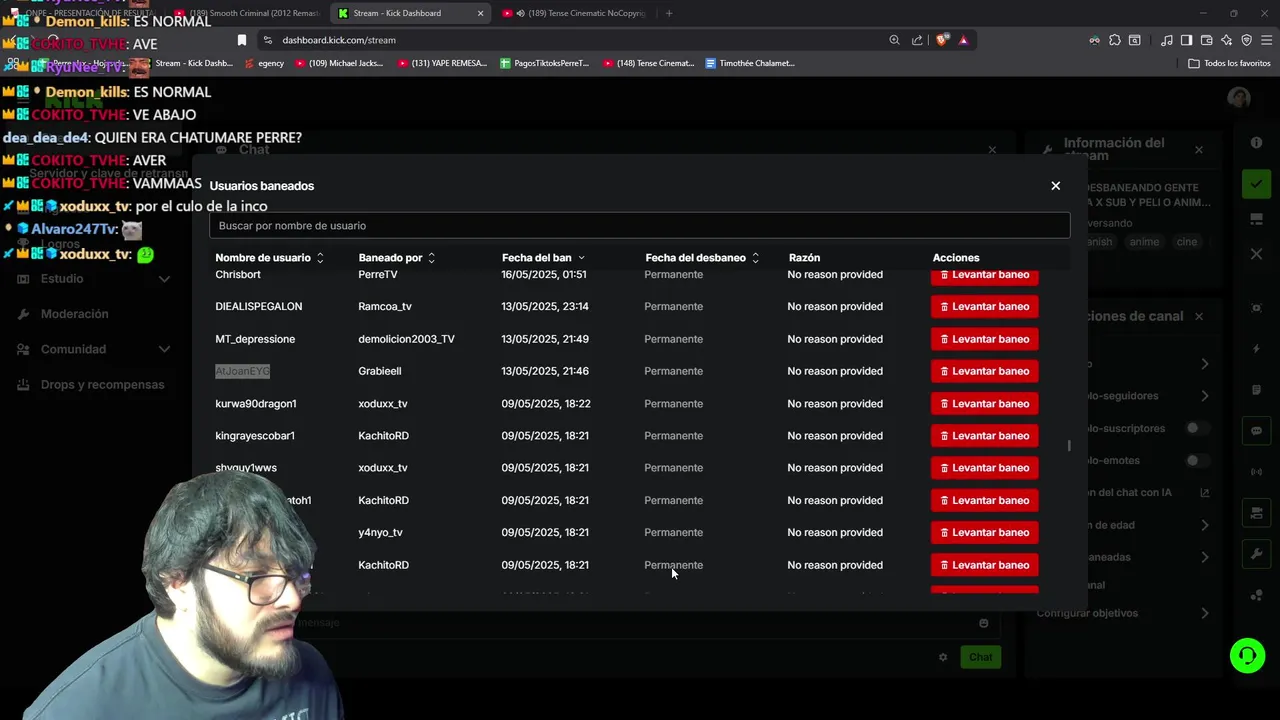Open the browser wallet icon
Screen dimensions: 1280x720
[x=1206, y=40]
